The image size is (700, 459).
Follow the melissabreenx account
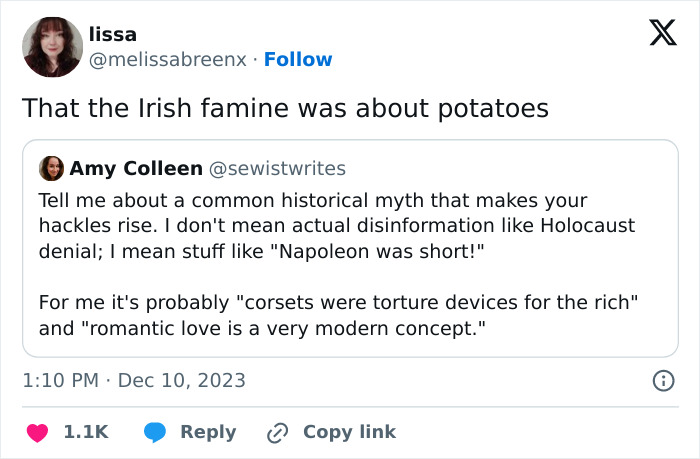(x=298, y=60)
